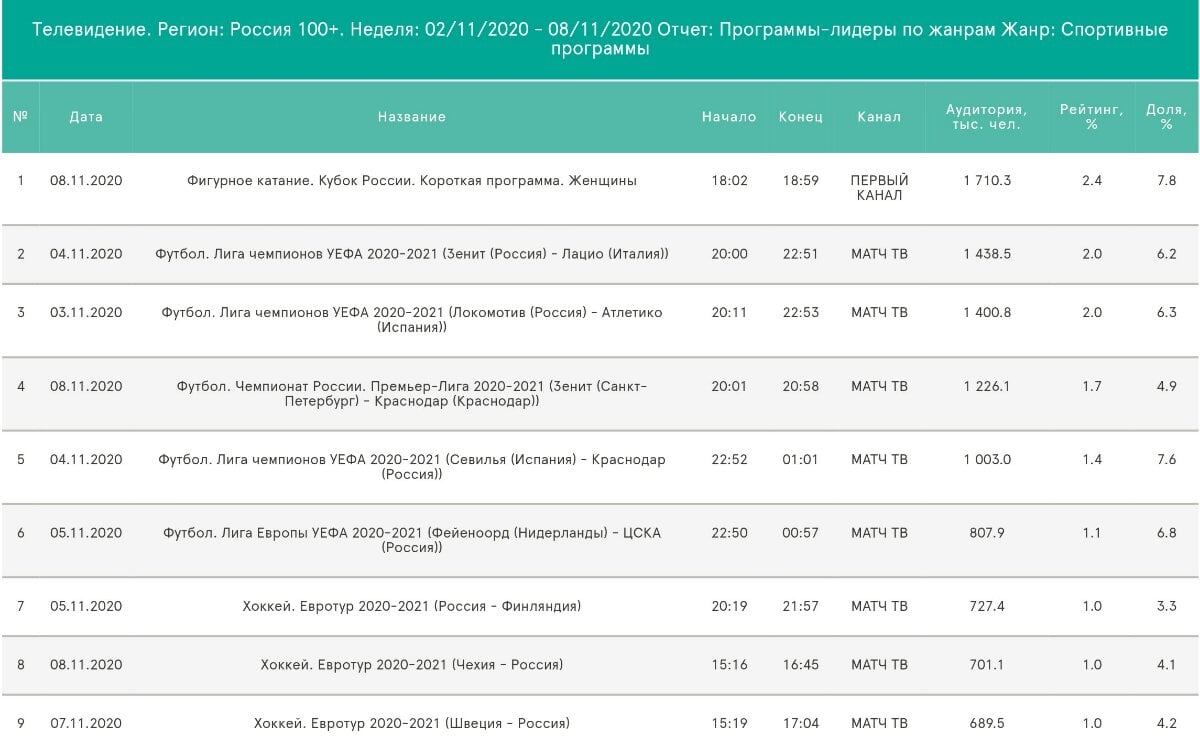Click share value 3.3
Viewport: 1200px width, 749px height.
click(1167, 606)
